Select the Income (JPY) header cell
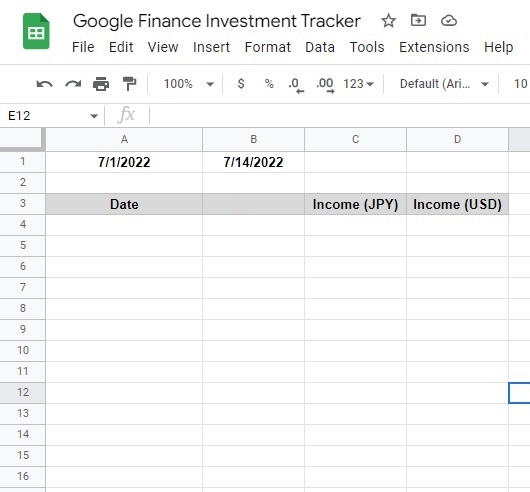 tap(355, 204)
